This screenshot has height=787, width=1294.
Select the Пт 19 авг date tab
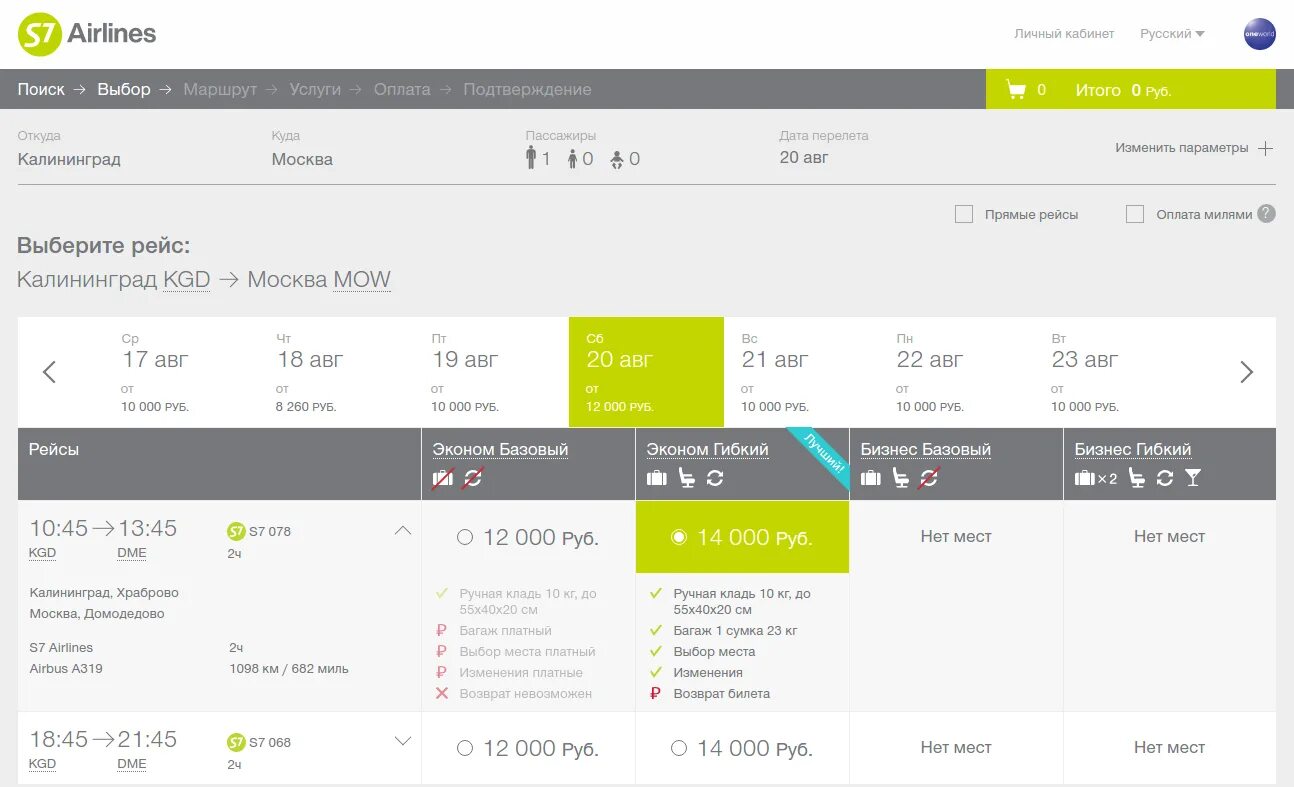(x=491, y=372)
